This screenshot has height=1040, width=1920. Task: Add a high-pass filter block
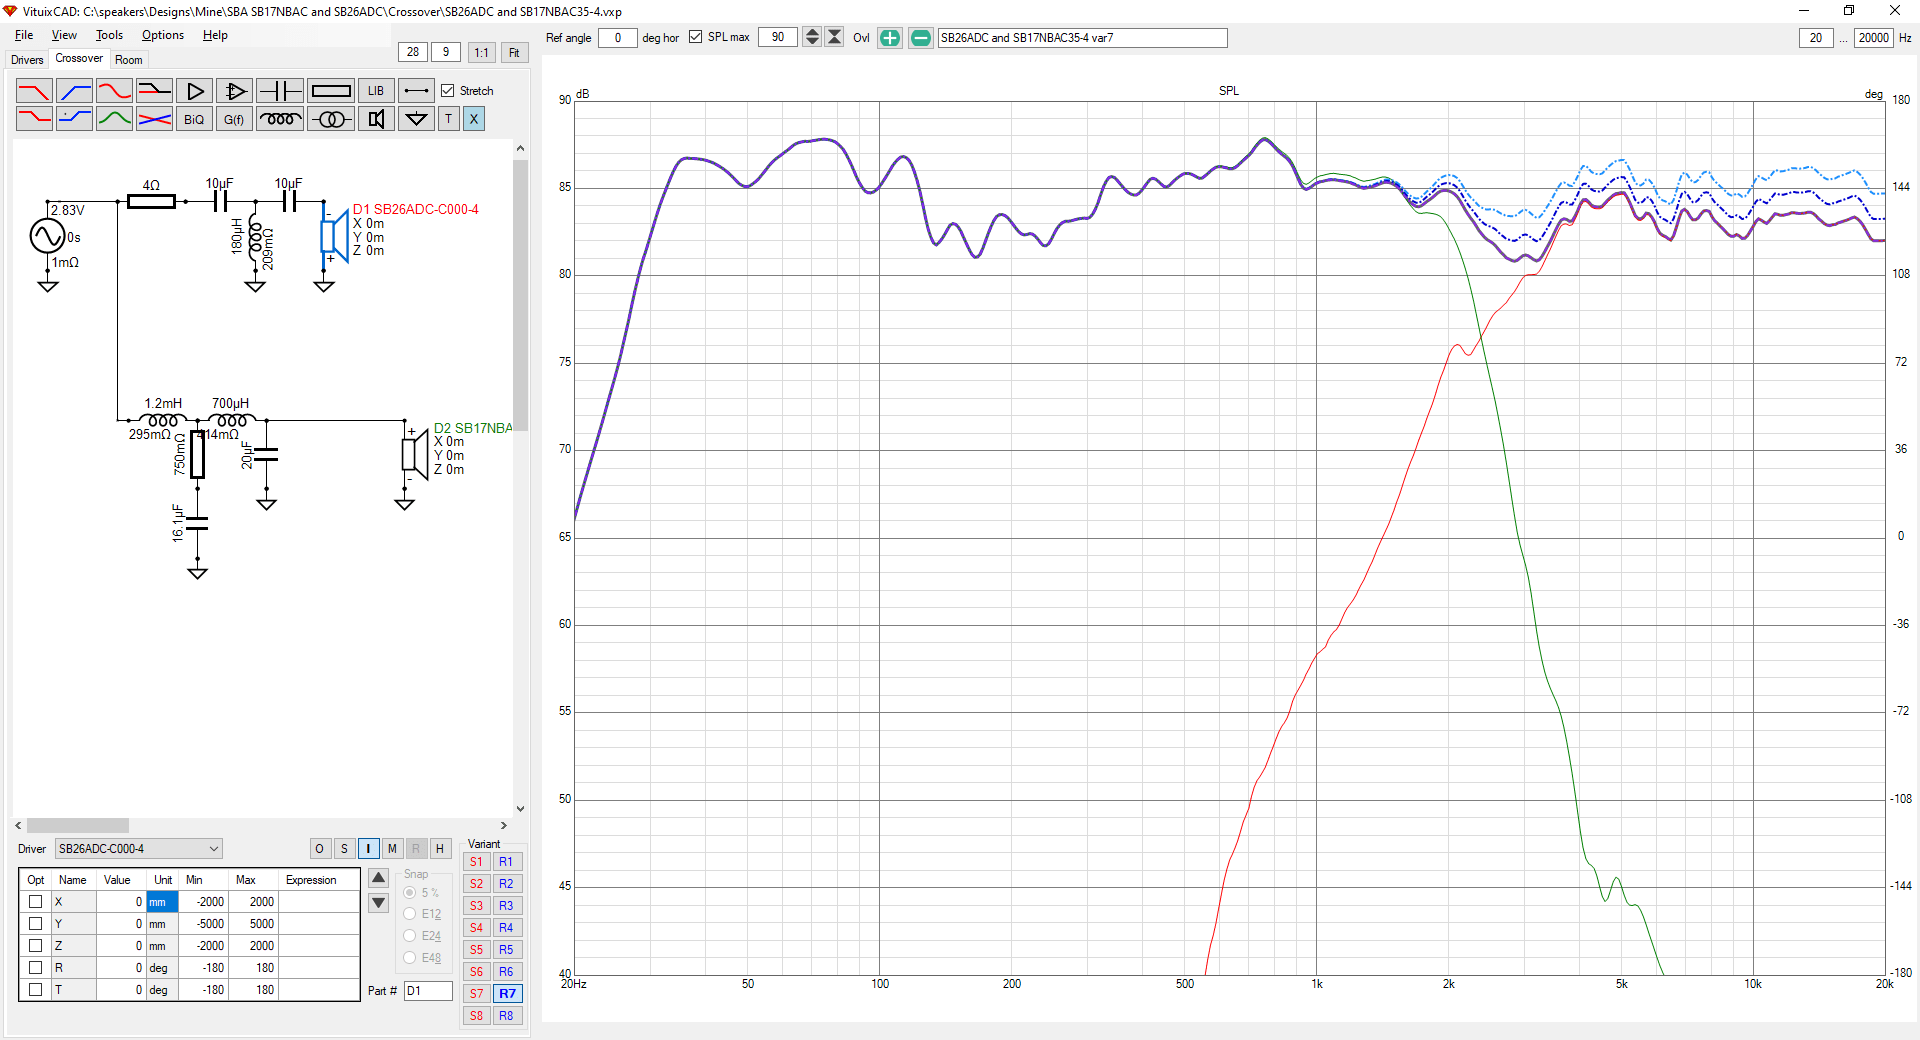tap(74, 91)
